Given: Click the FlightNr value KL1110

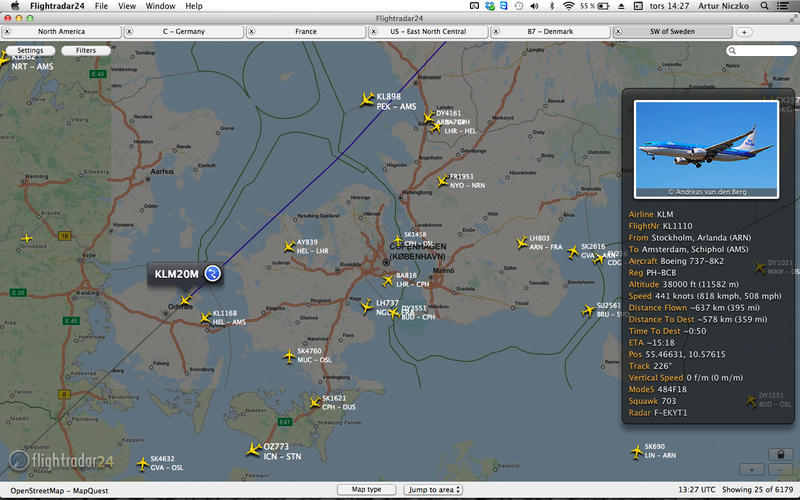Looking at the screenshot, I should point(678,226).
